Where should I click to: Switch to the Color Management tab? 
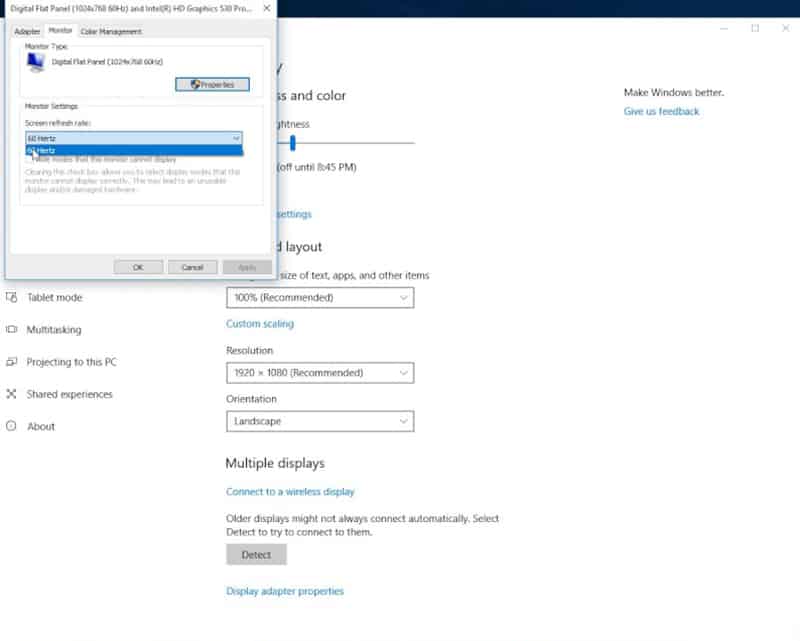pos(111,32)
